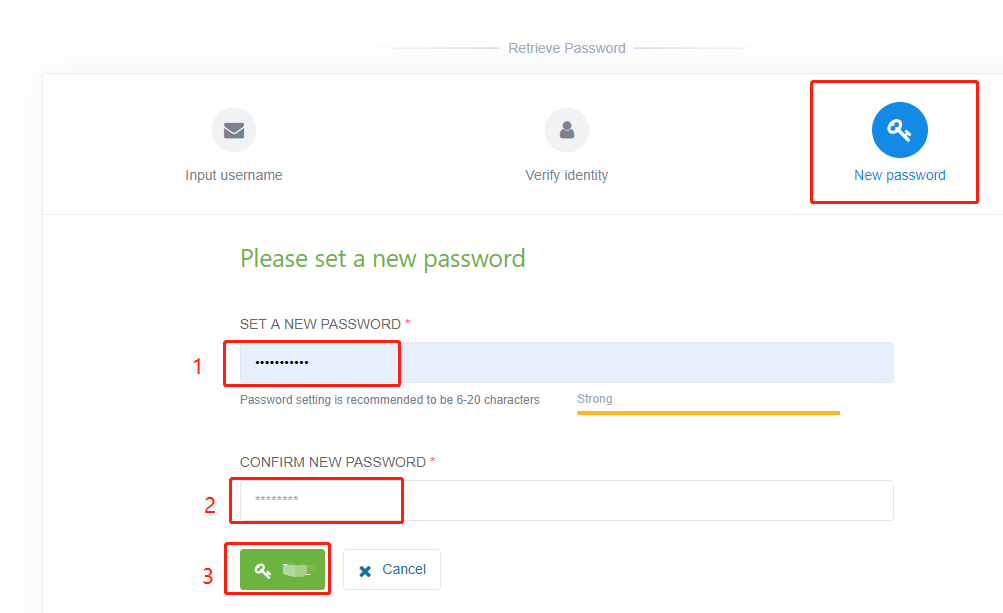Focus the Confirm new password field
The image size is (1003, 613).
click(567, 500)
